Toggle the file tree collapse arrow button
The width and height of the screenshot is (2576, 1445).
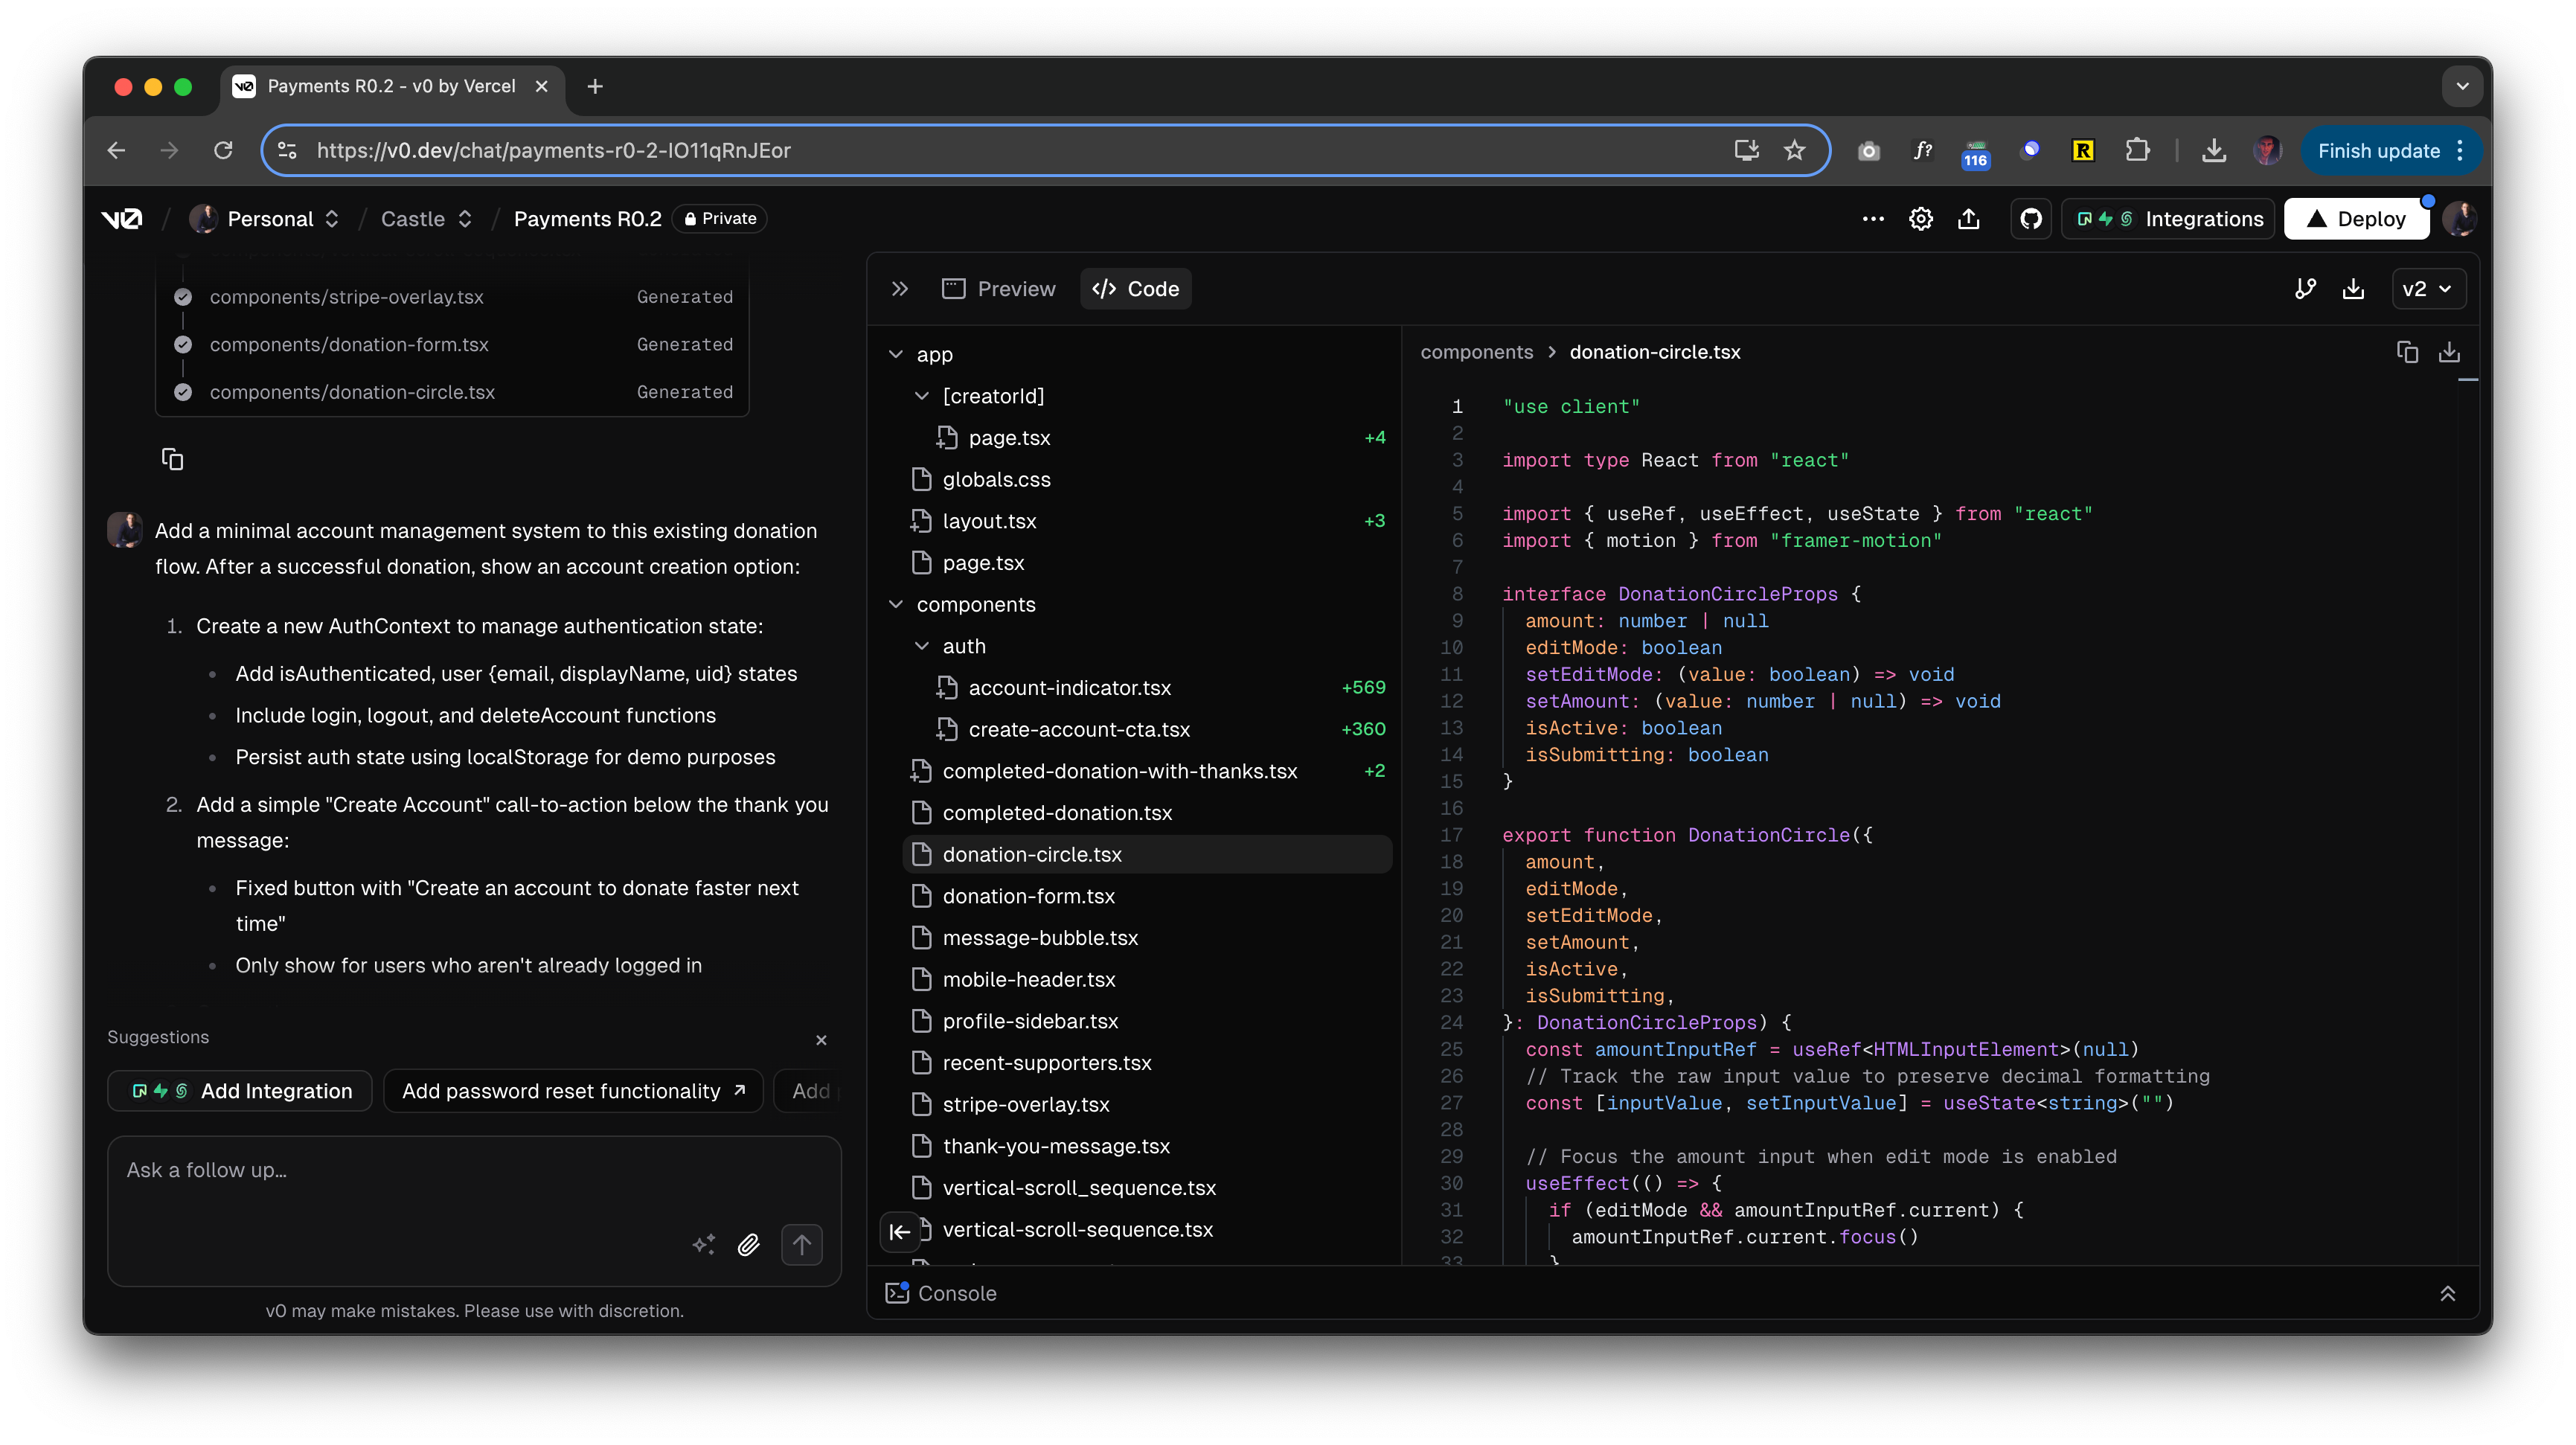pos(899,1231)
